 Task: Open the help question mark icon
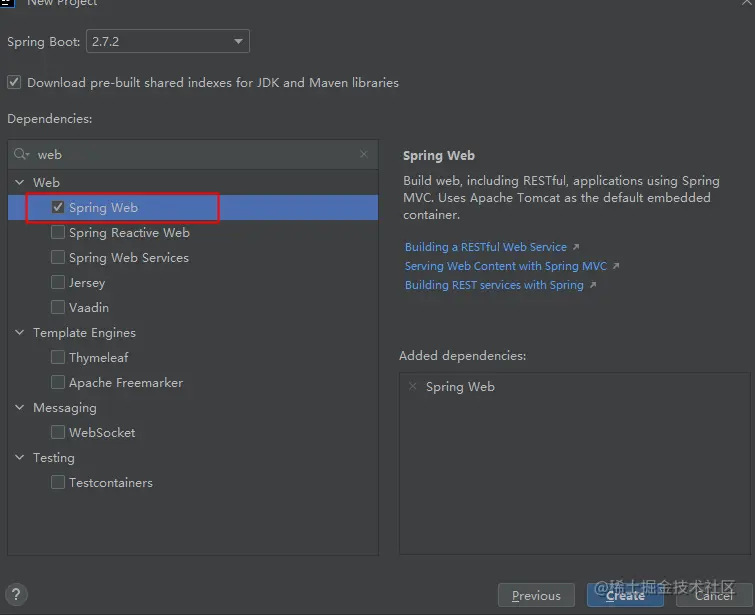coord(16,594)
